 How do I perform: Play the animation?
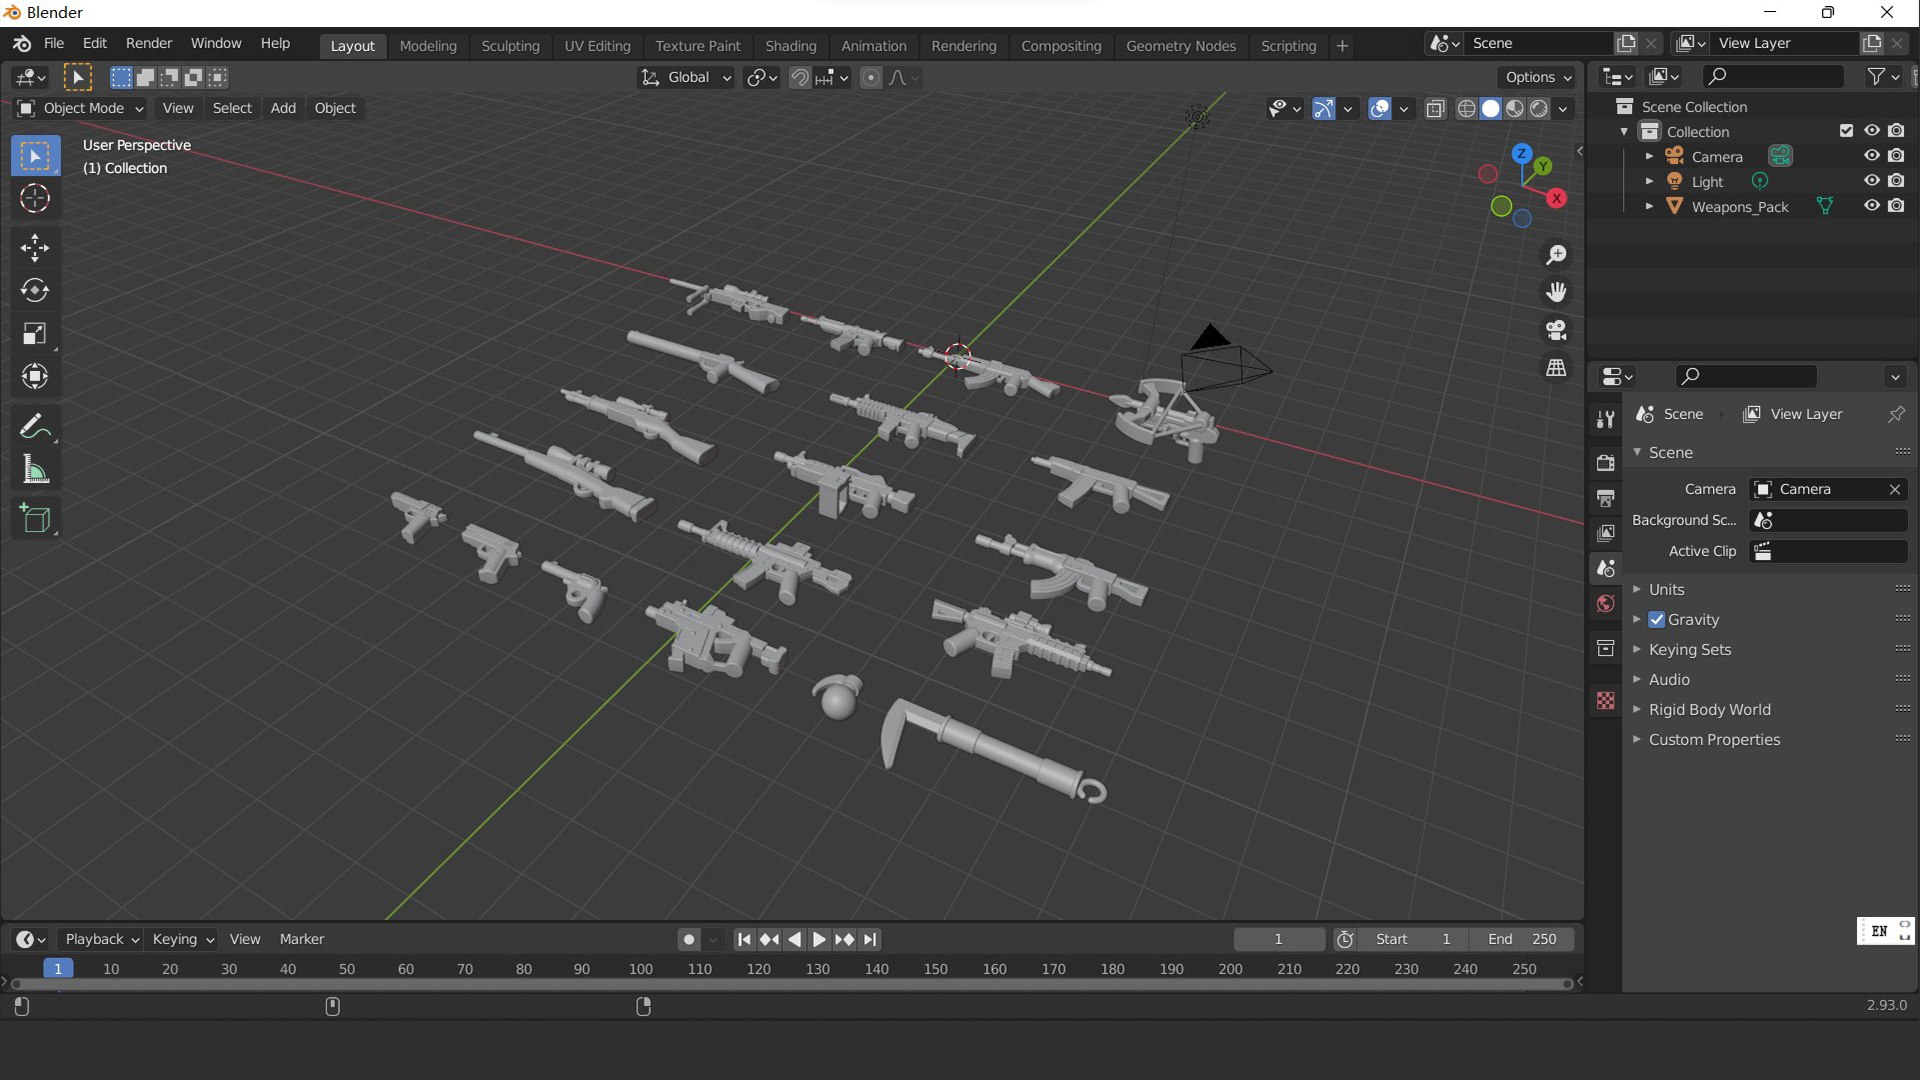(x=819, y=939)
